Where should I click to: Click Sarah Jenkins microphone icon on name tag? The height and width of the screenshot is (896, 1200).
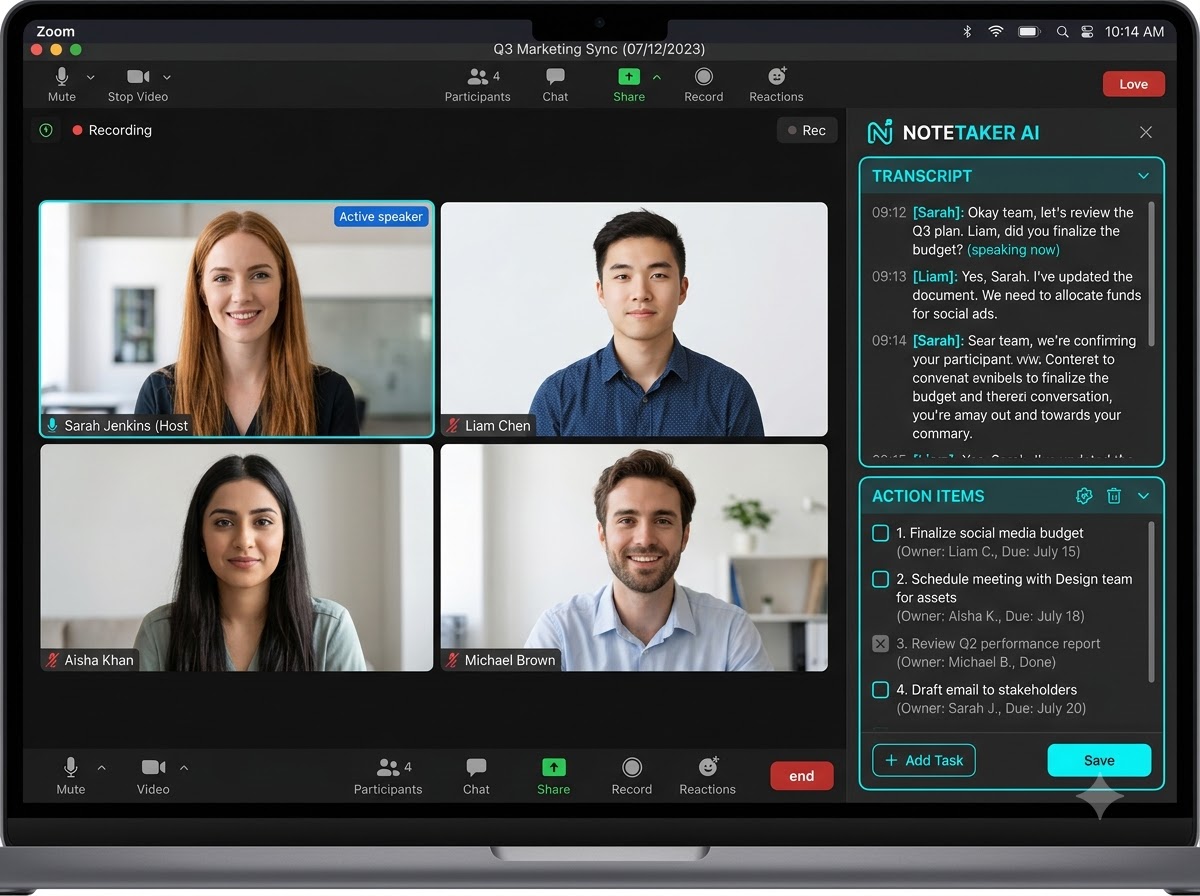pyautogui.click(x=52, y=426)
